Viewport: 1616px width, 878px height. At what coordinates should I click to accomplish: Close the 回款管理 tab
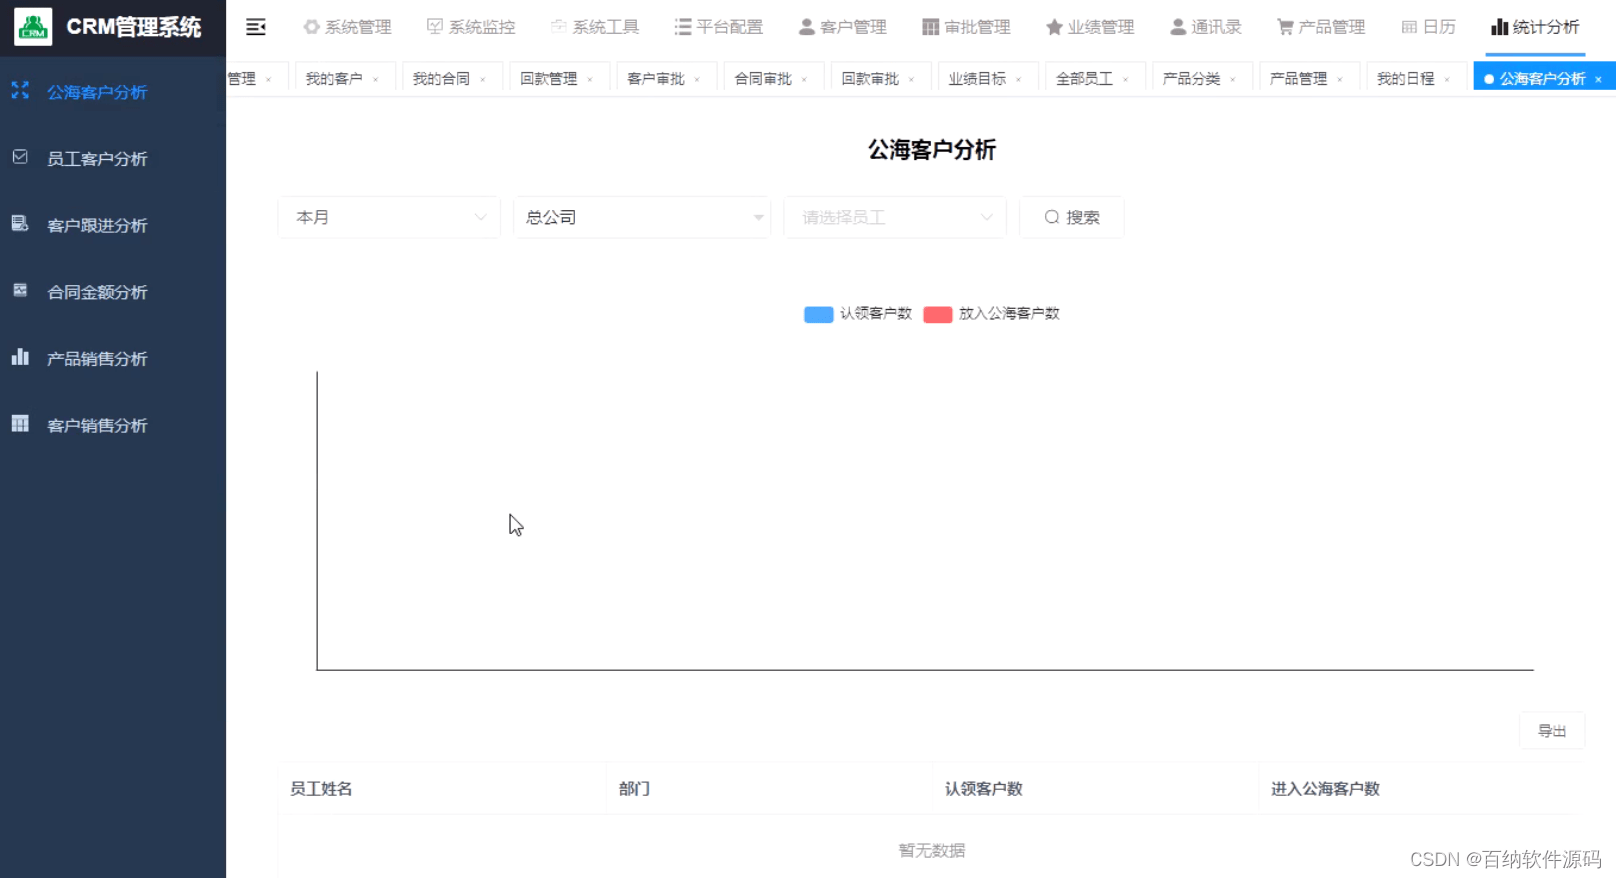590,79
